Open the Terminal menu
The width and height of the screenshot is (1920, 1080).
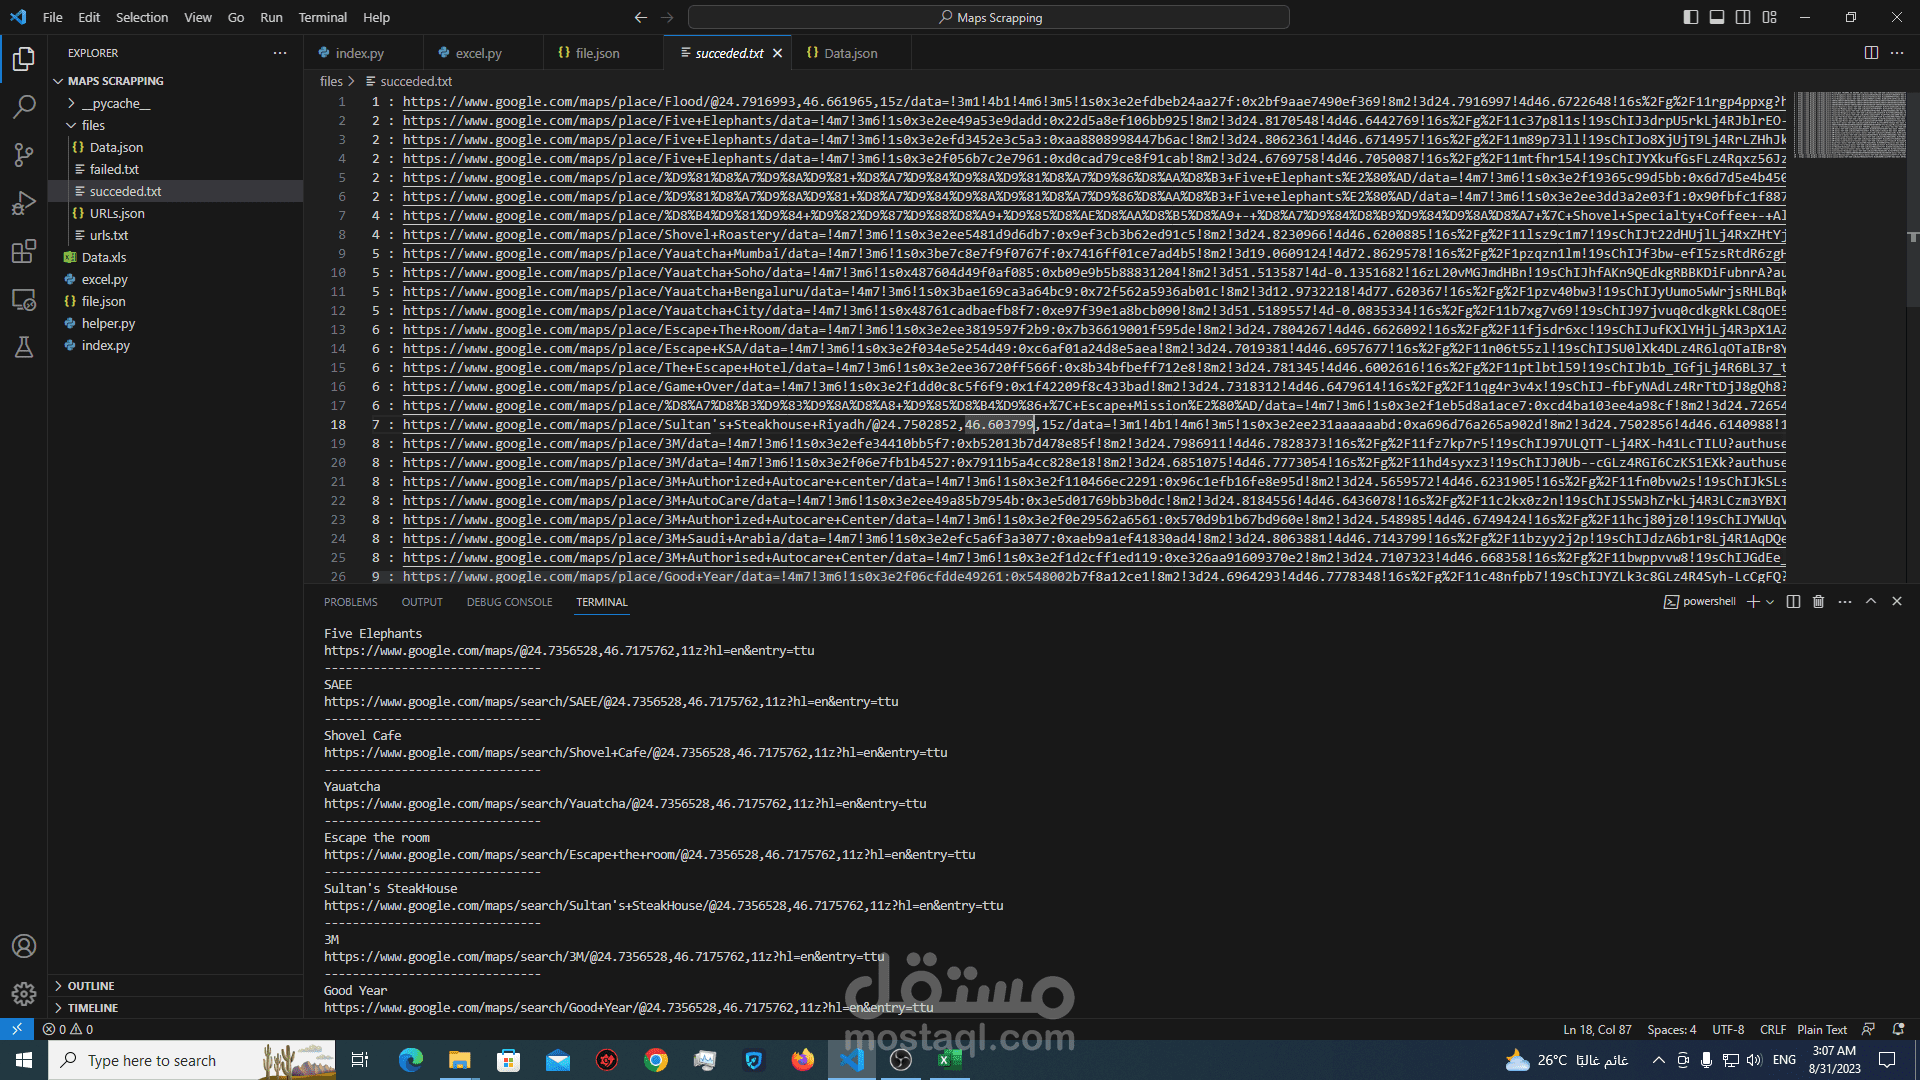[x=322, y=17]
